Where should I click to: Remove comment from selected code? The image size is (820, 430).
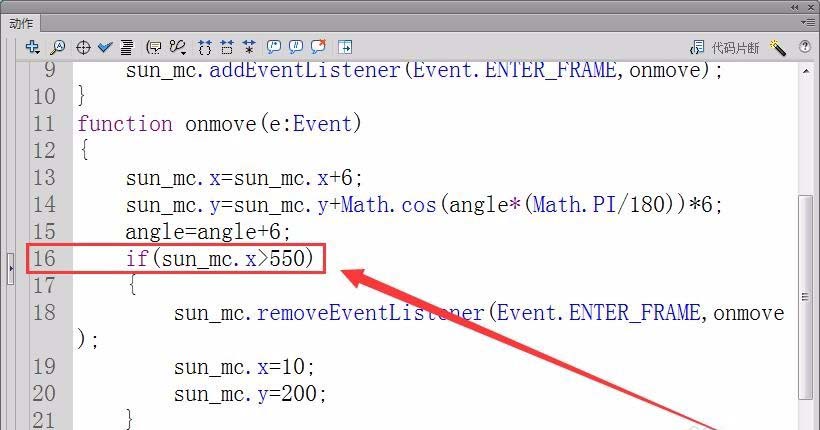click(x=318, y=47)
